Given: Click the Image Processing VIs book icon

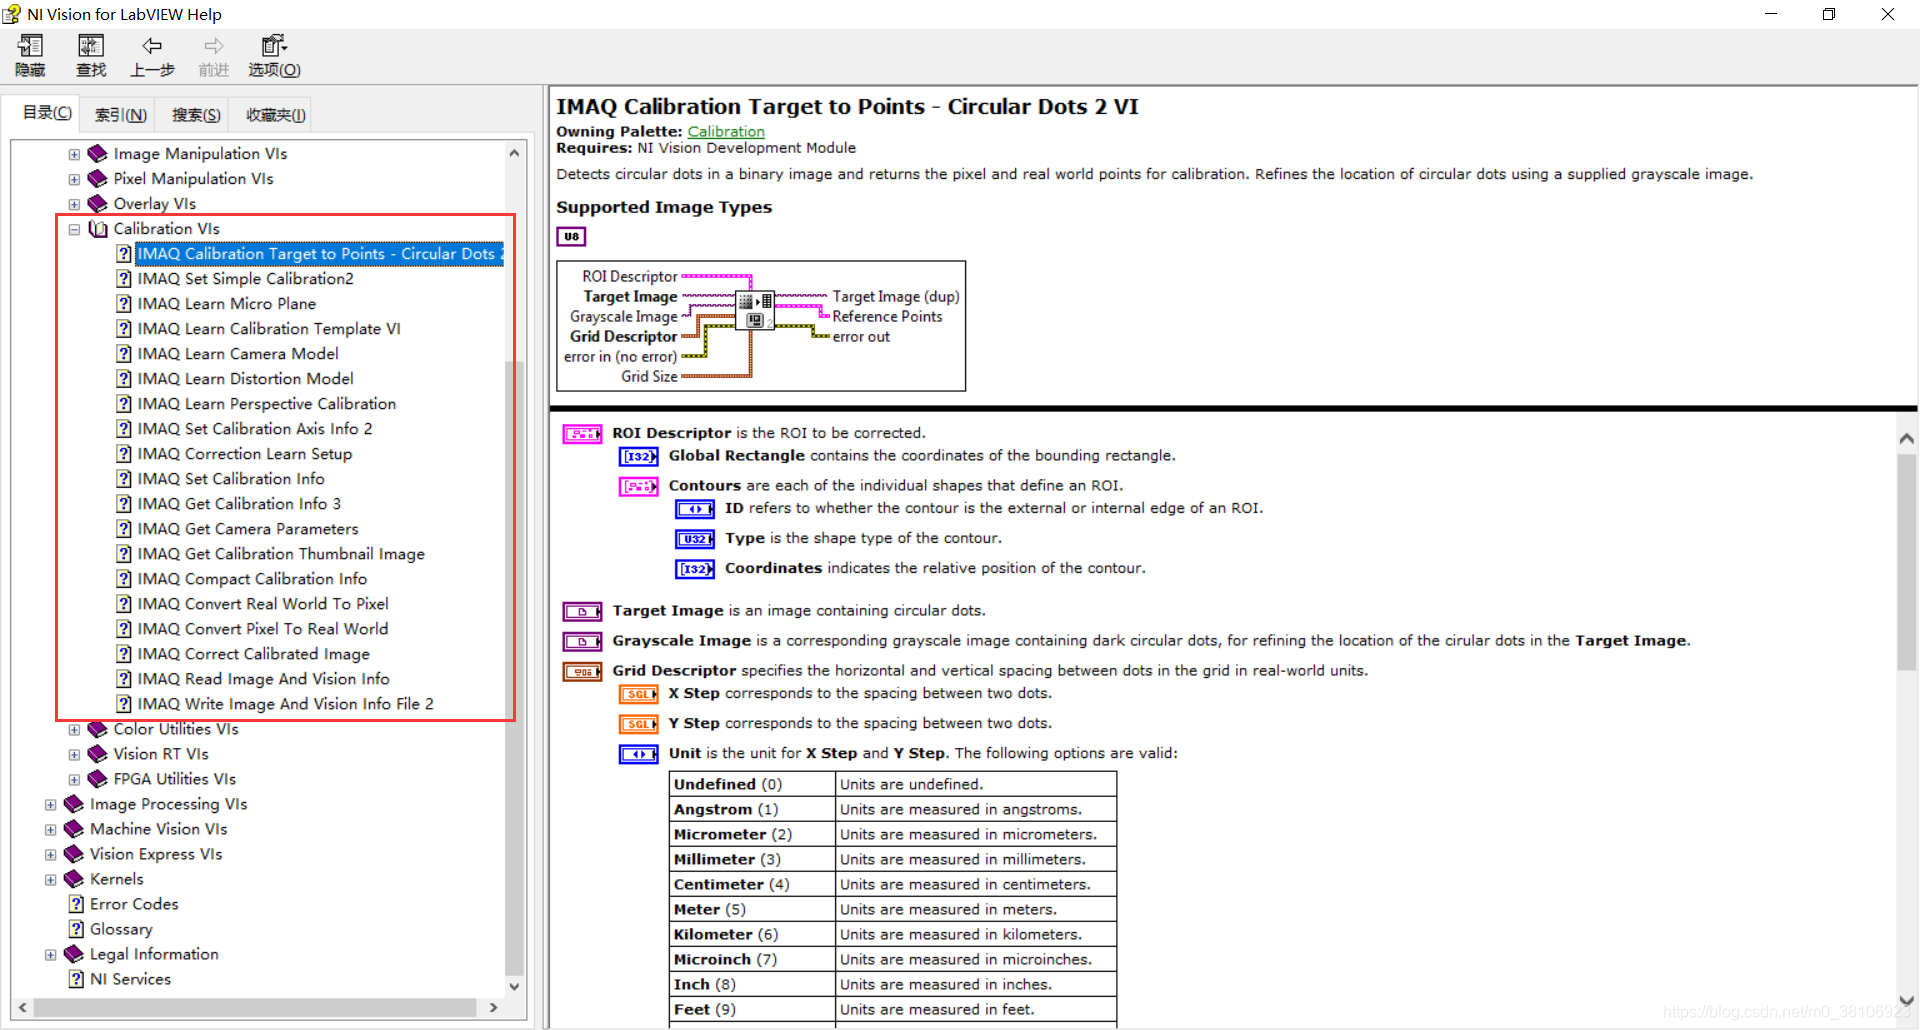Looking at the screenshot, I should point(74,803).
